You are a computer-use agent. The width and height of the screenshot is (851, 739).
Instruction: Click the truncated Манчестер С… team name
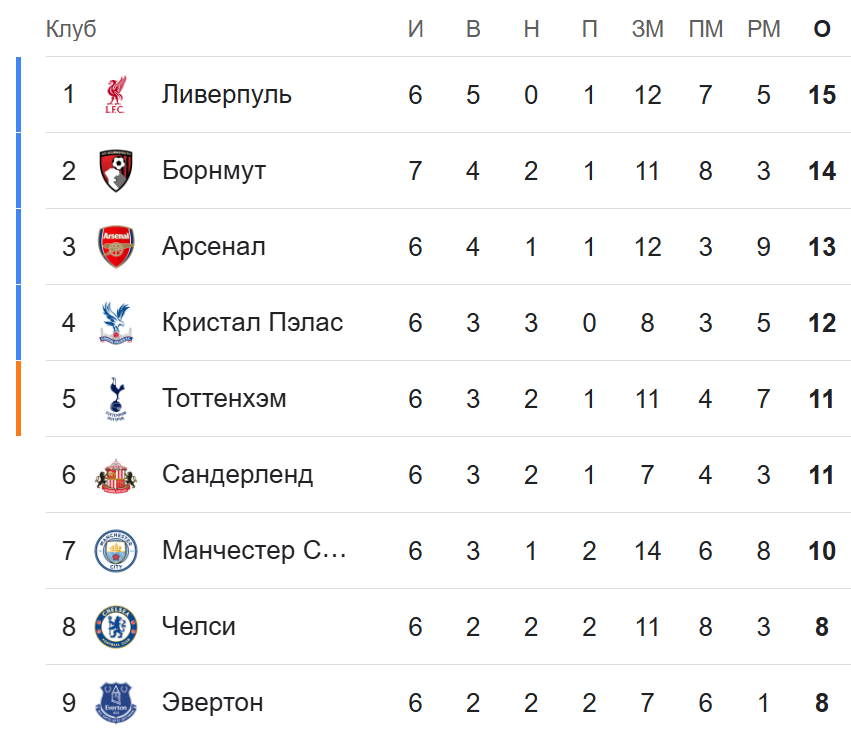click(x=254, y=551)
